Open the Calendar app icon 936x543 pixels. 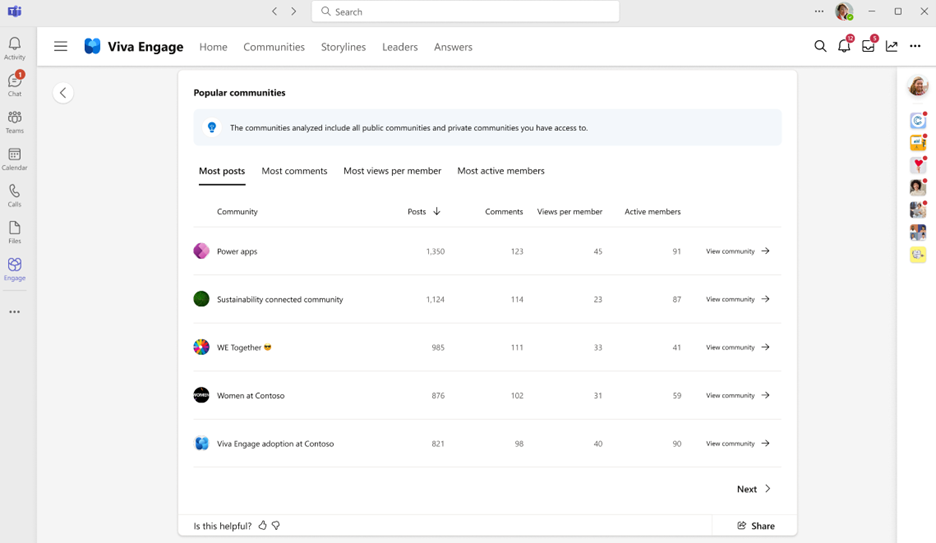pyautogui.click(x=14, y=158)
